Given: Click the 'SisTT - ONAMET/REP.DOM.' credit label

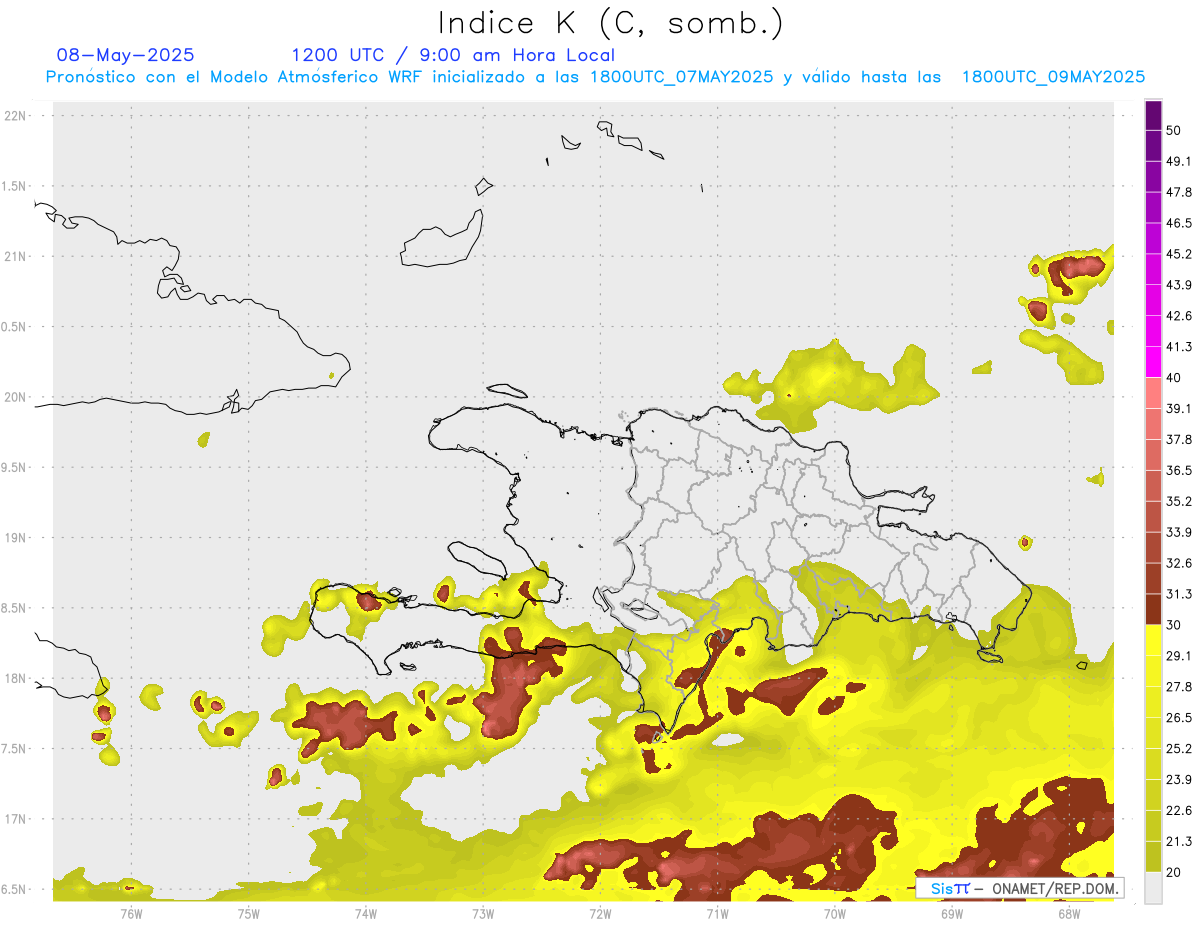Looking at the screenshot, I should (x=1019, y=888).
